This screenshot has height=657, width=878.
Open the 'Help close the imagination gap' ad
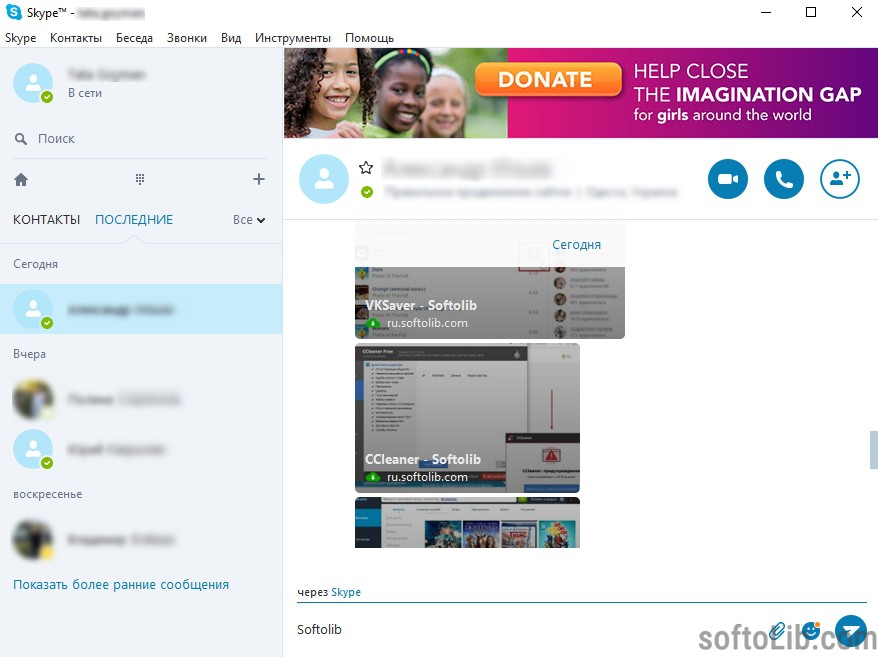click(581, 93)
